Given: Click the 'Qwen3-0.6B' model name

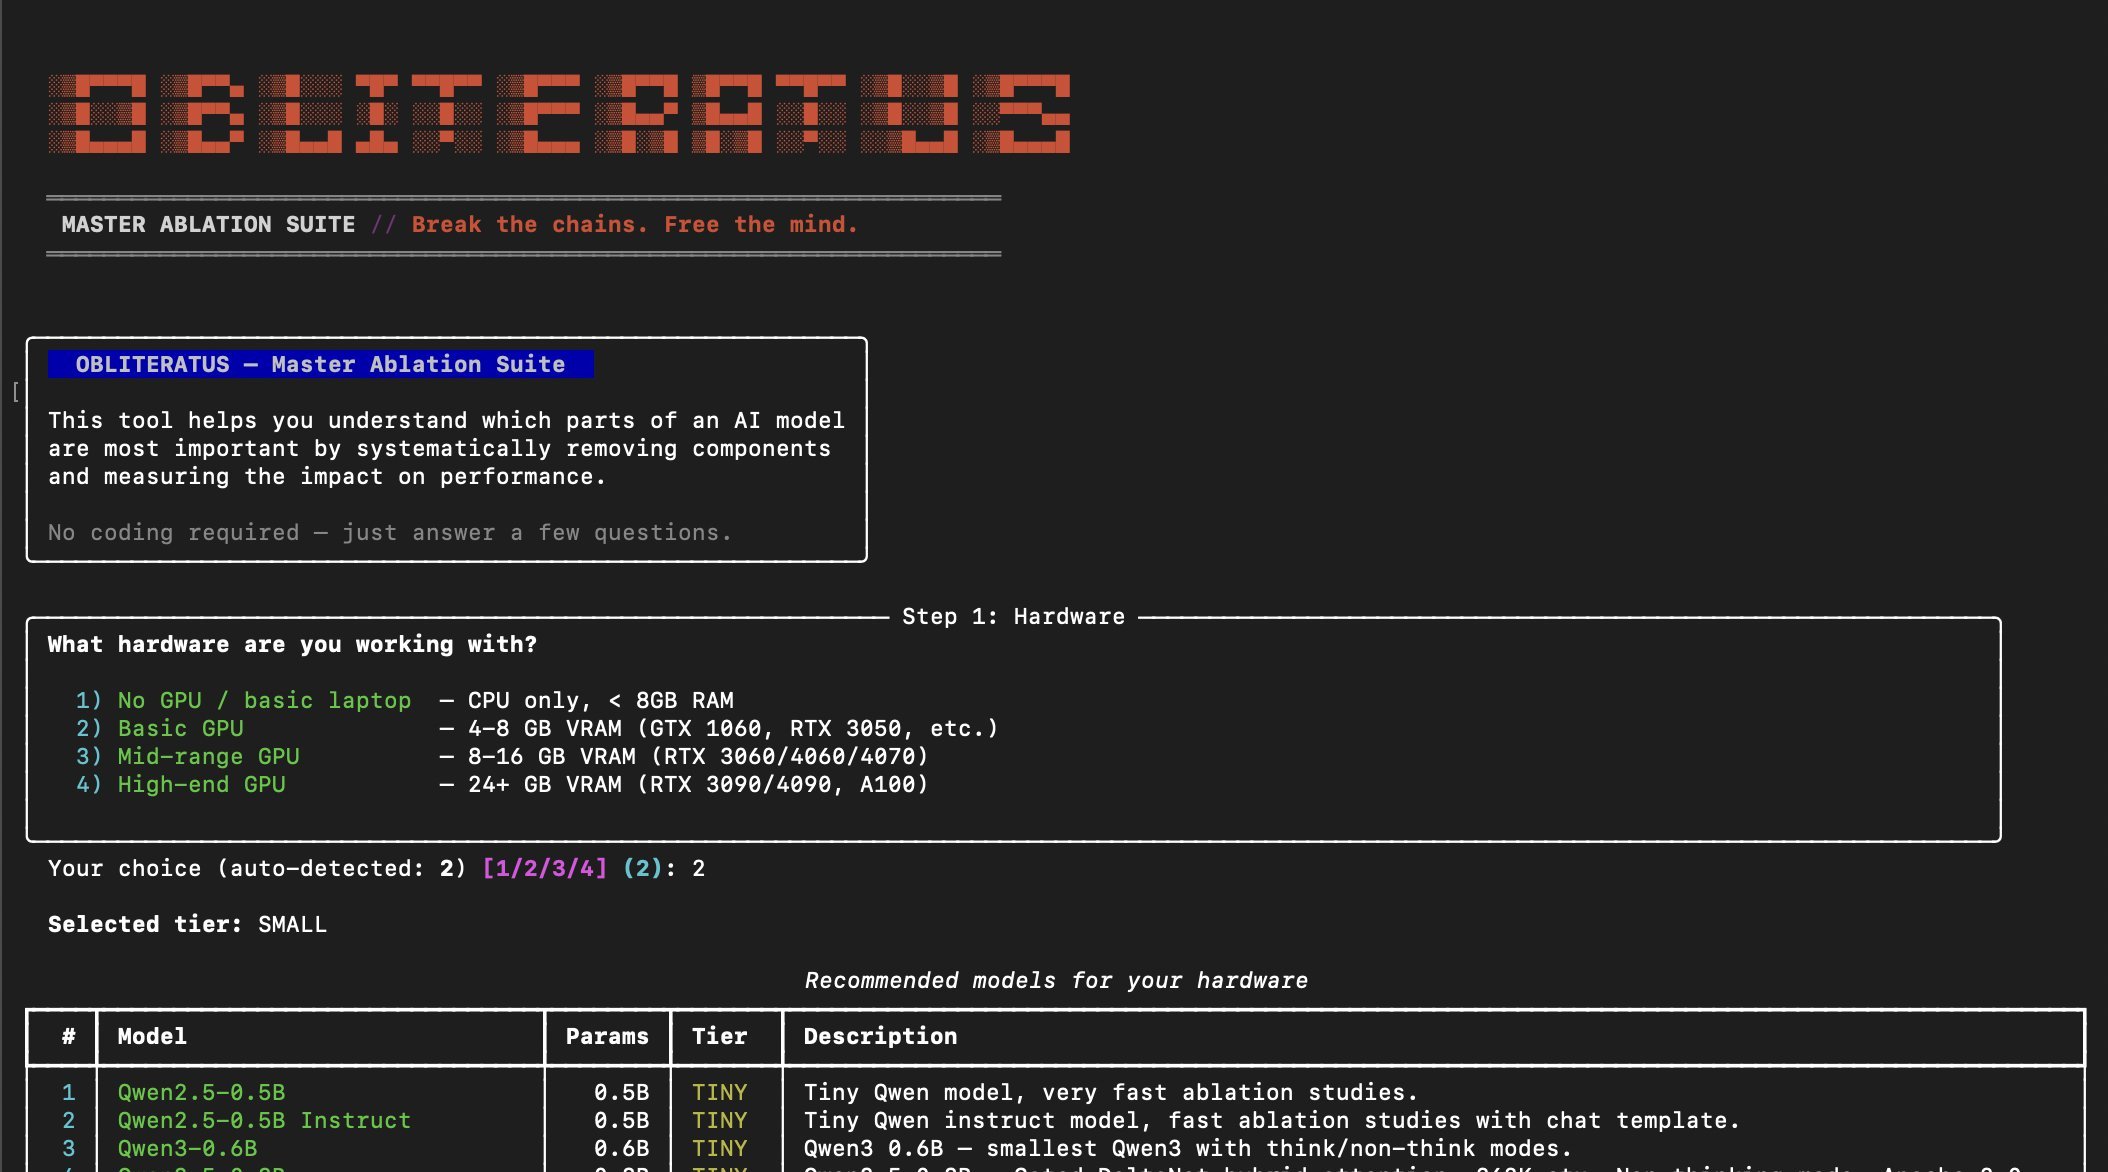Looking at the screenshot, I should pyautogui.click(x=187, y=1149).
